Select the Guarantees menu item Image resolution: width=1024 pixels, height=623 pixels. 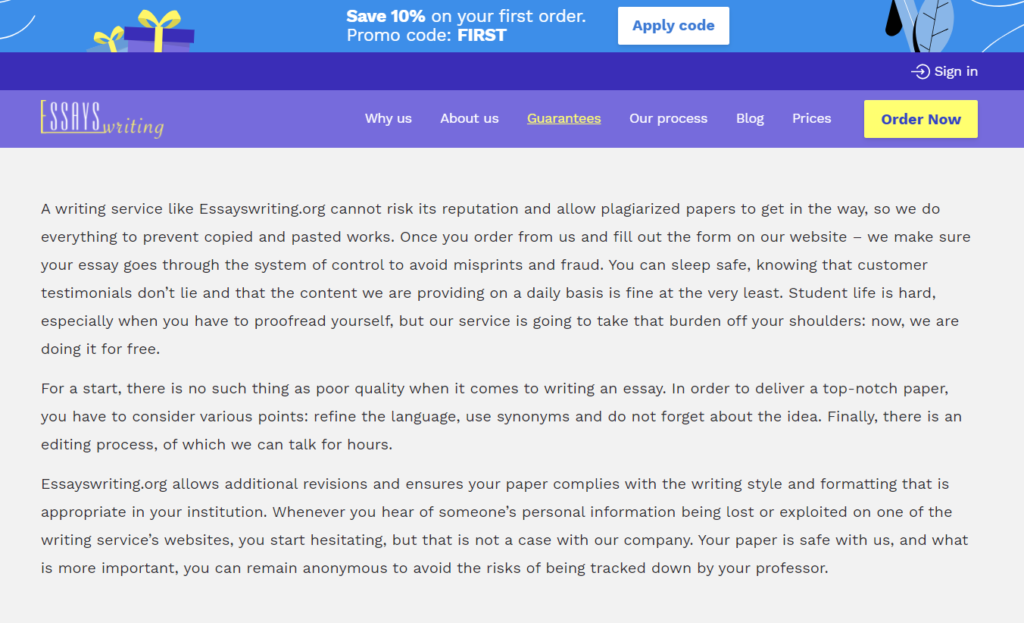point(564,118)
